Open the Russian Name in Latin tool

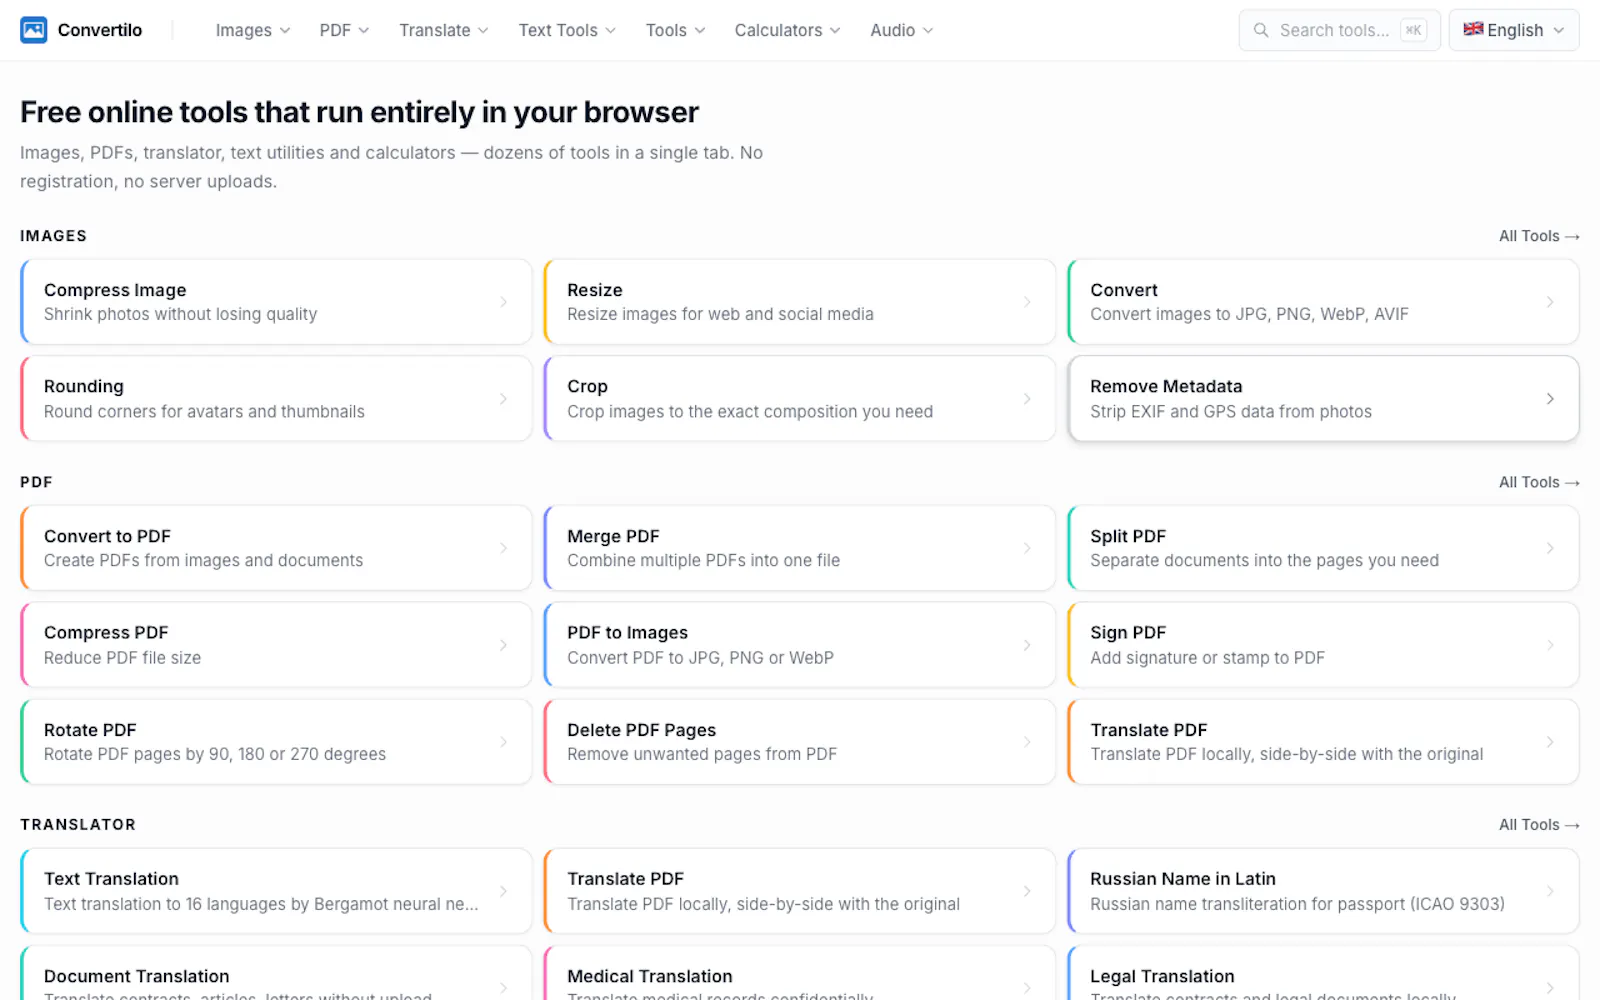pyautogui.click(x=1323, y=891)
